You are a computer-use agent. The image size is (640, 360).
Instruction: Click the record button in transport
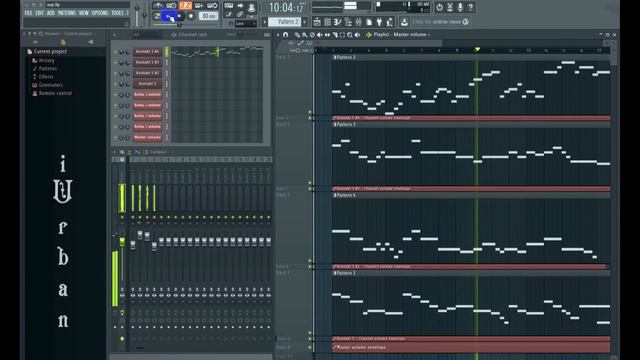(191, 16)
